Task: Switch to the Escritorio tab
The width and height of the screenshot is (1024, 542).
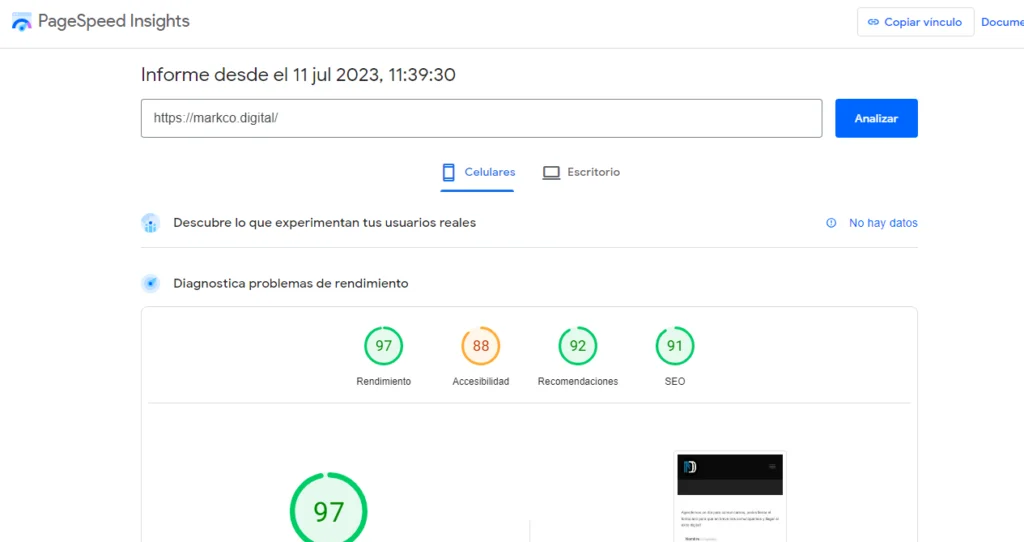Action: (581, 172)
